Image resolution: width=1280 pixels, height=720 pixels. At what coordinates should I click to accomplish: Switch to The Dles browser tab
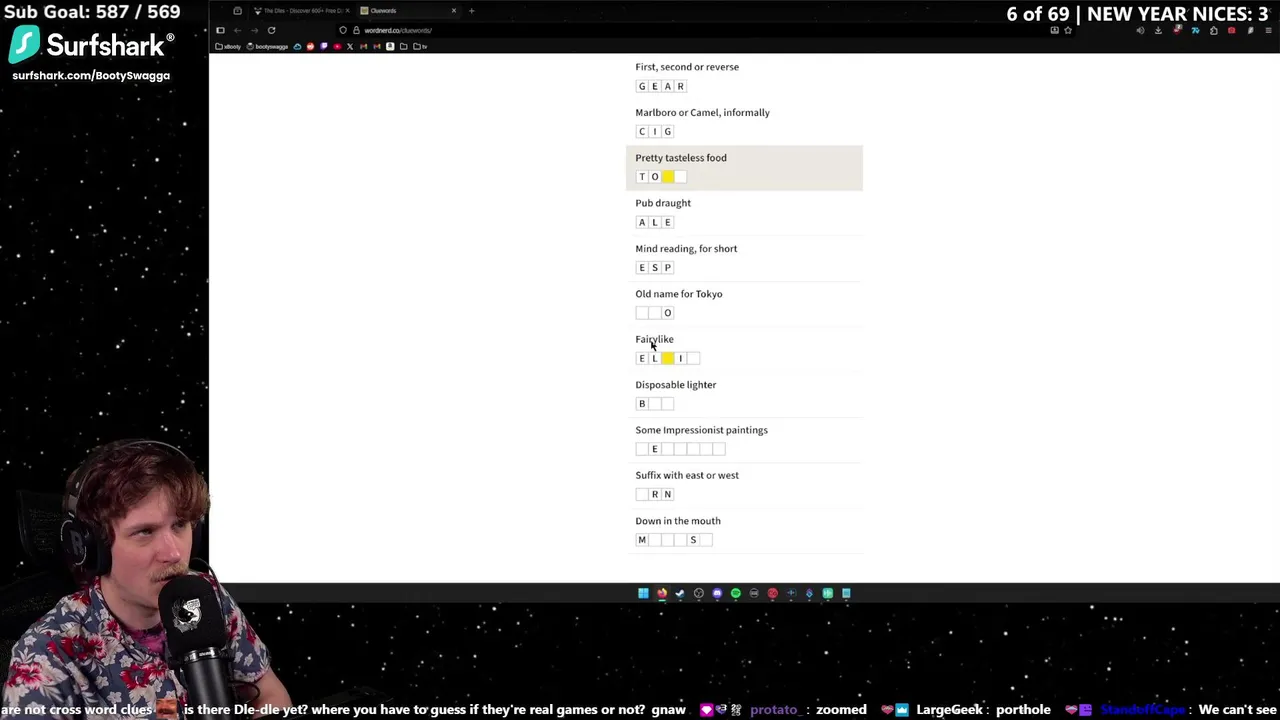[x=300, y=11]
